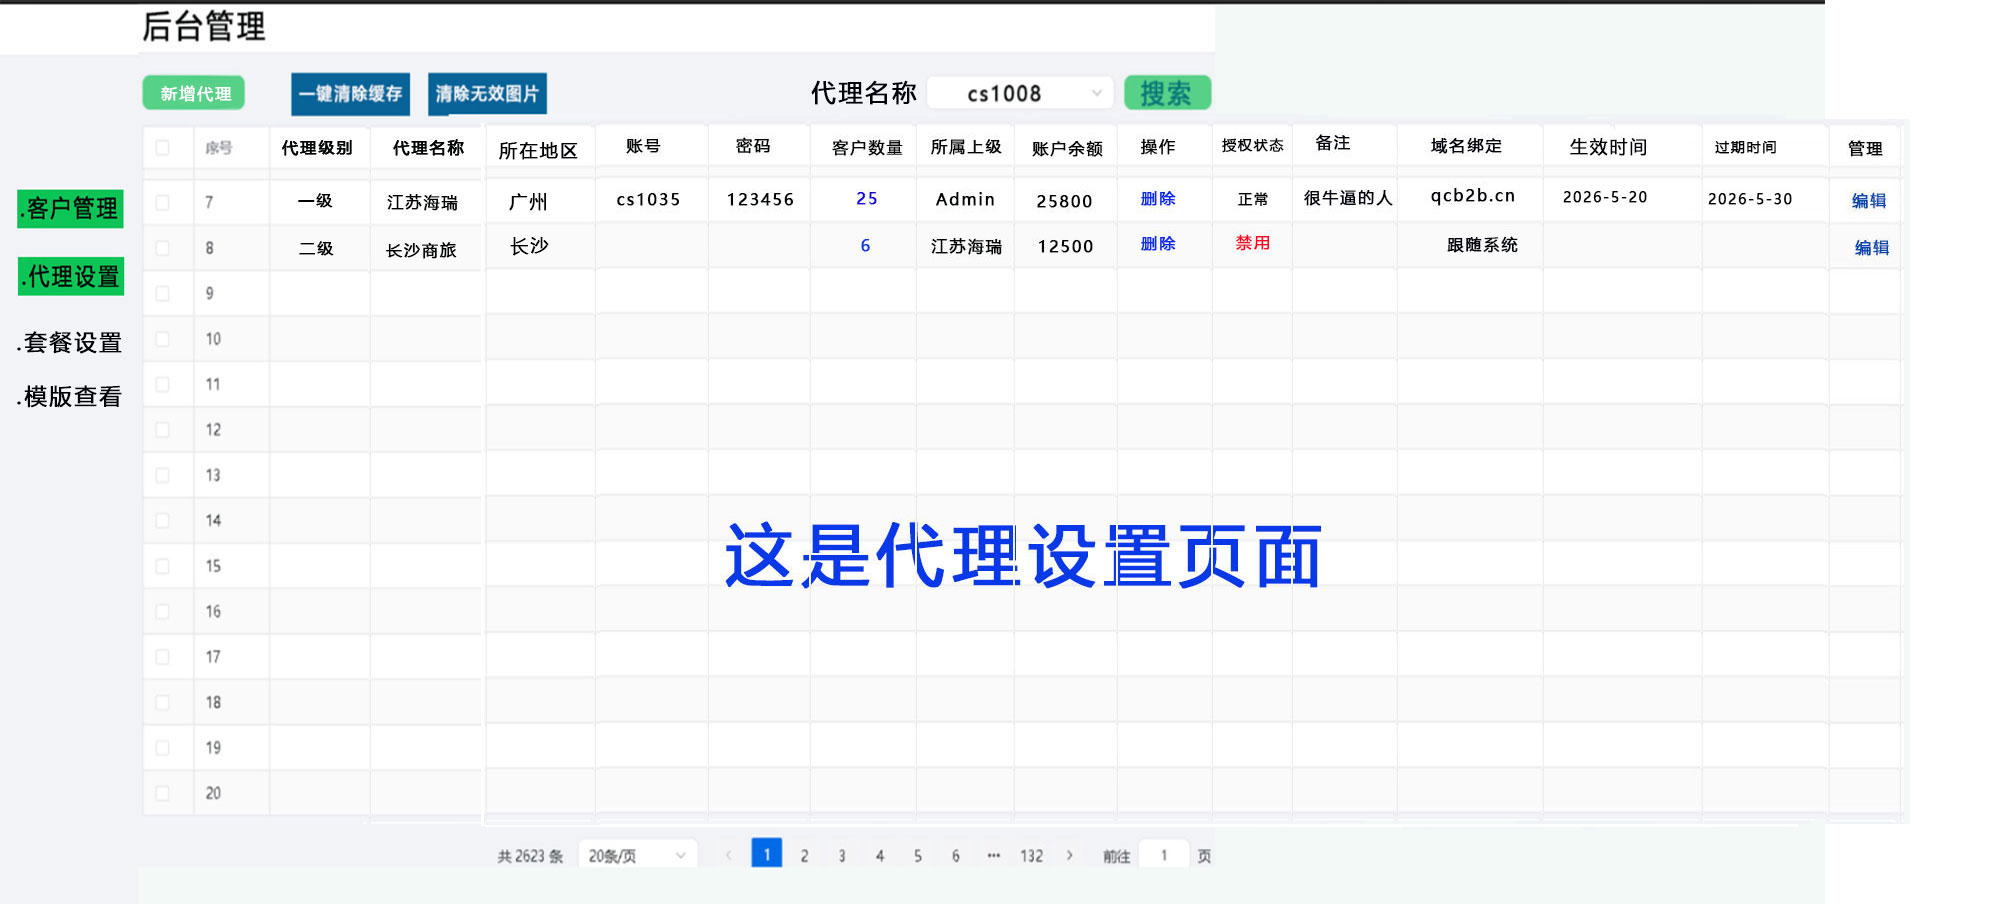This screenshot has width=2006, height=904.
Task: Click customer count 6 link
Action: 866,245
